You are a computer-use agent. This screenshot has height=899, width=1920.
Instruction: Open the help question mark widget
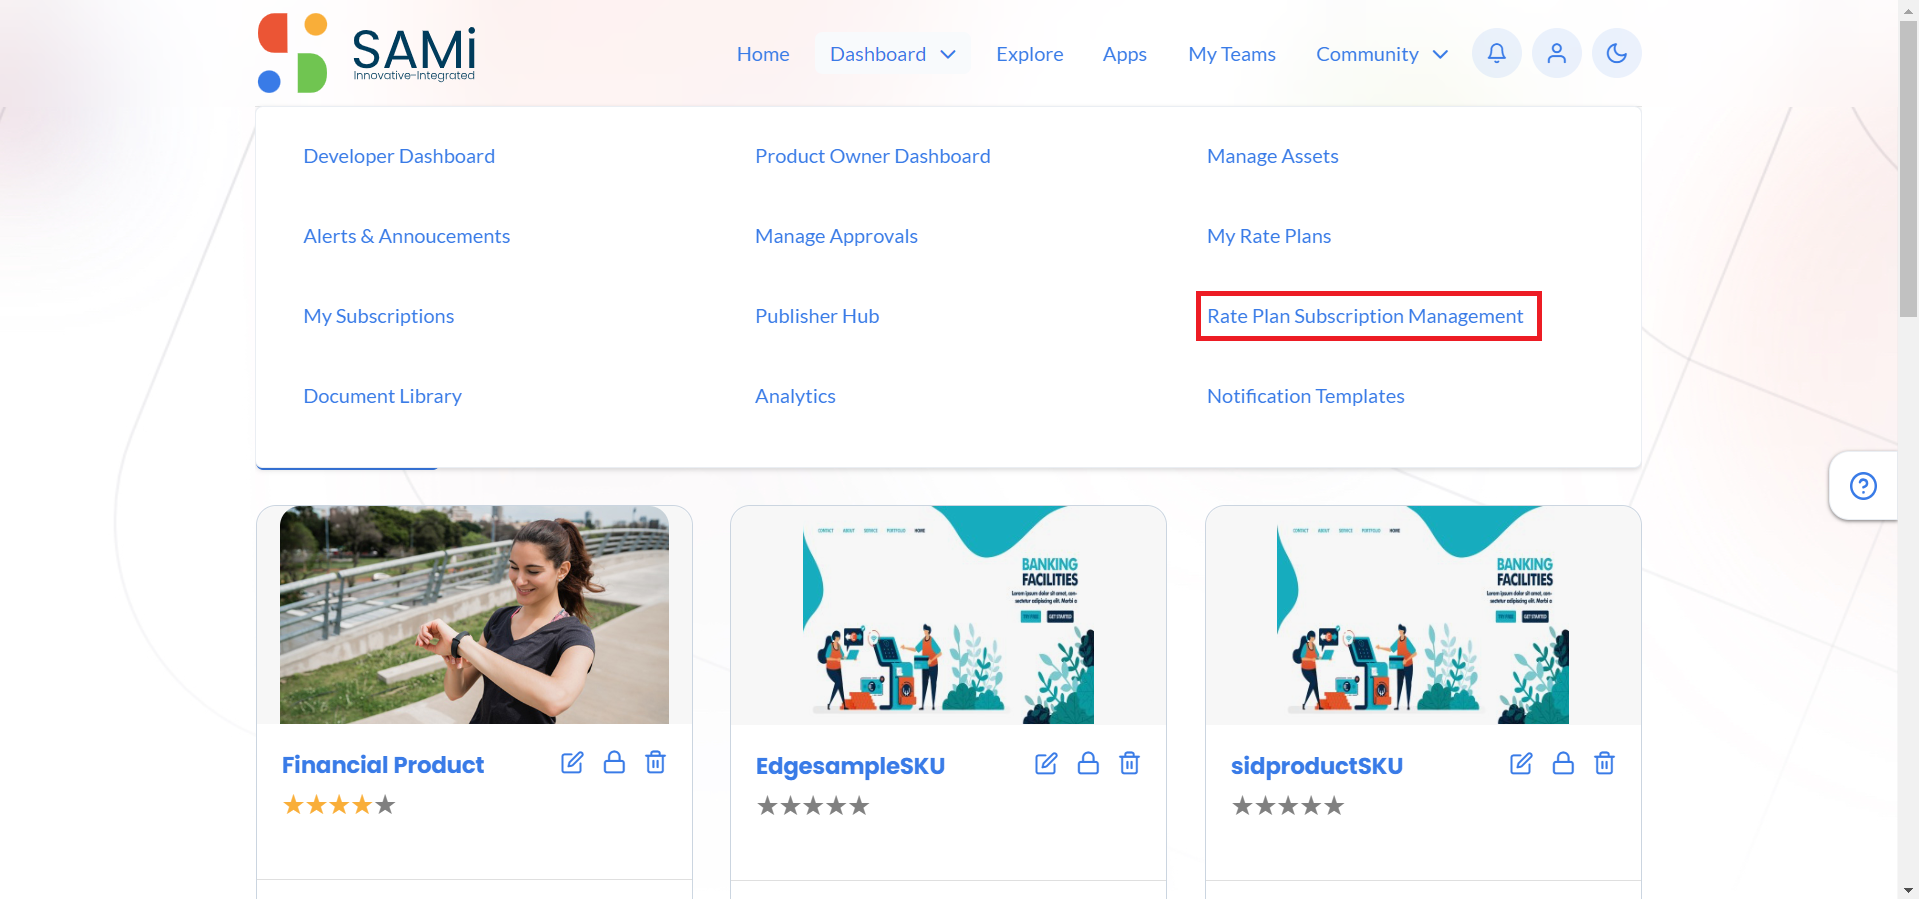pyautogui.click(x=1863, y=486)
